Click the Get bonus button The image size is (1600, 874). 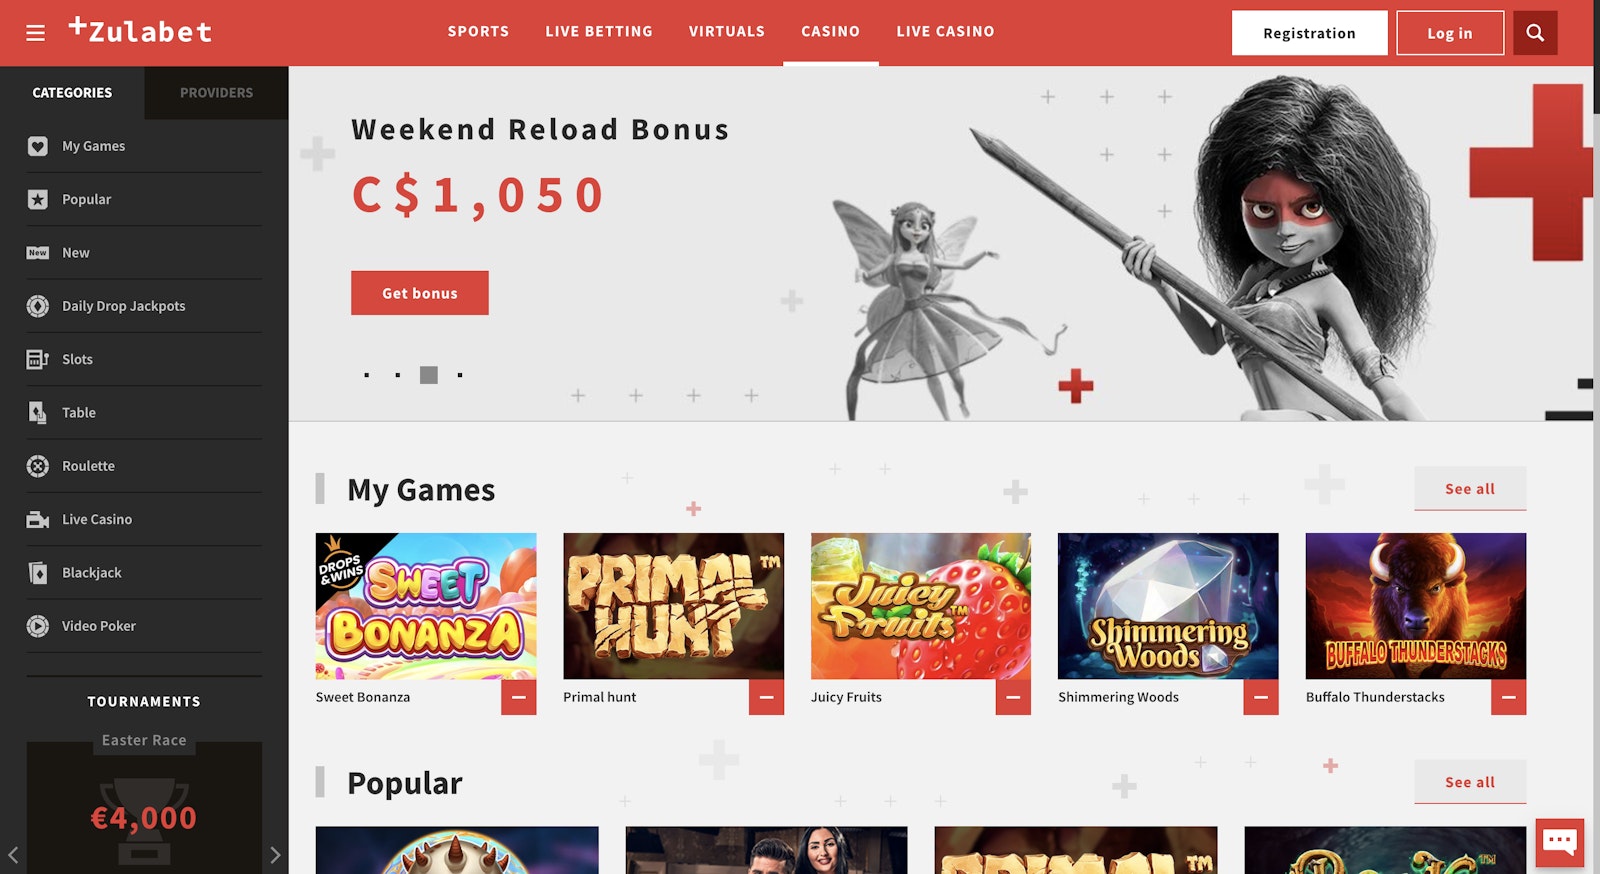420,293
